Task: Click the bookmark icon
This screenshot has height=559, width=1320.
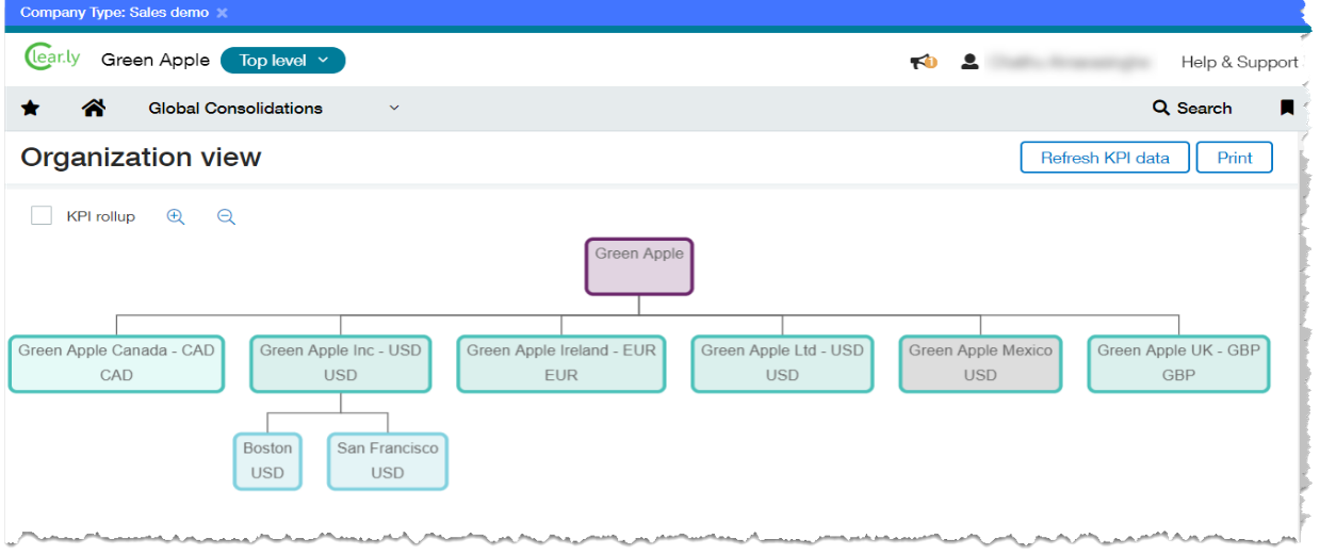Action: (1287, 108)
